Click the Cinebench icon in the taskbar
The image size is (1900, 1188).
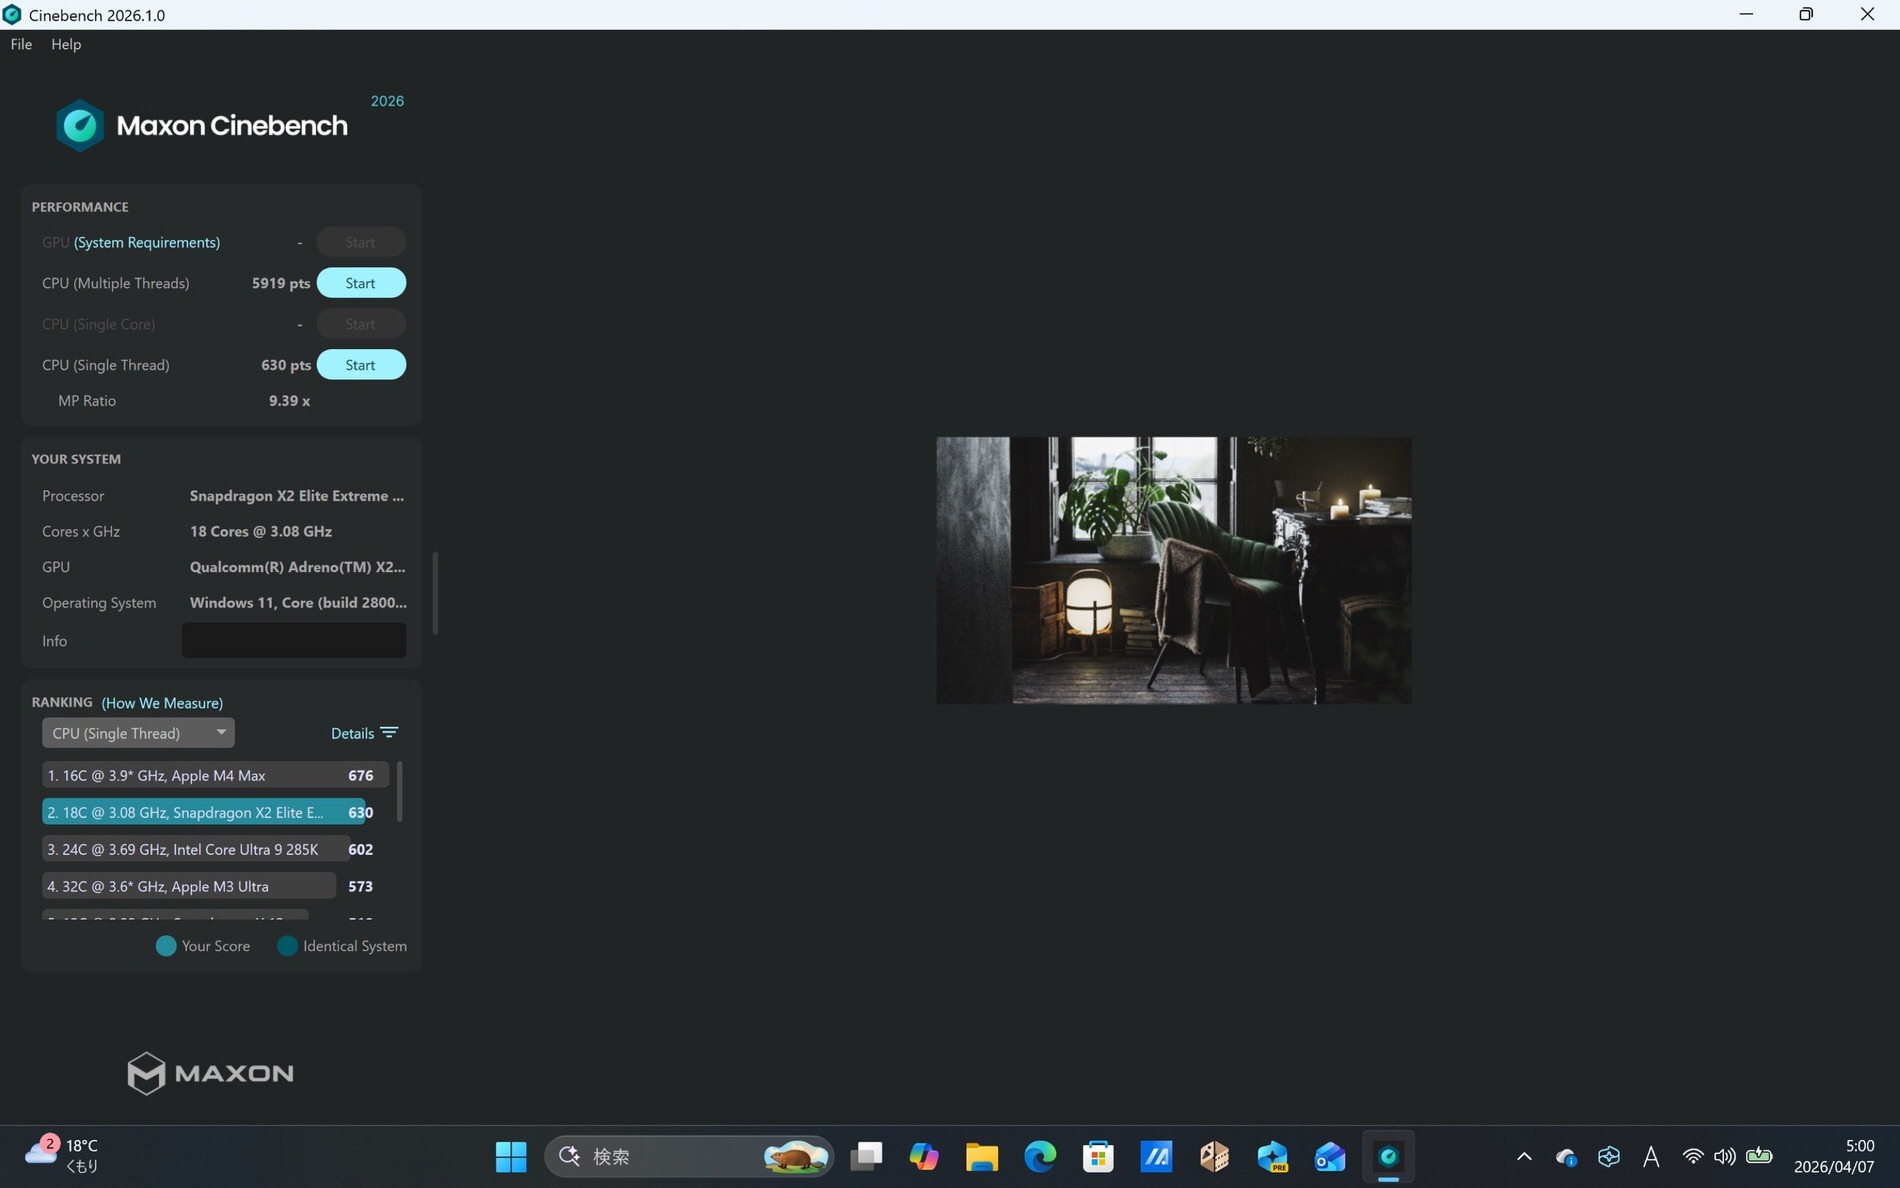pyautogui.click(x=1388, y=1157)
